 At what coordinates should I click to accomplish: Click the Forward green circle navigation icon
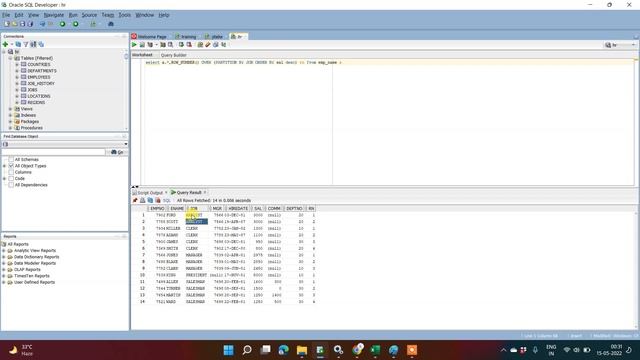[76, 24]
